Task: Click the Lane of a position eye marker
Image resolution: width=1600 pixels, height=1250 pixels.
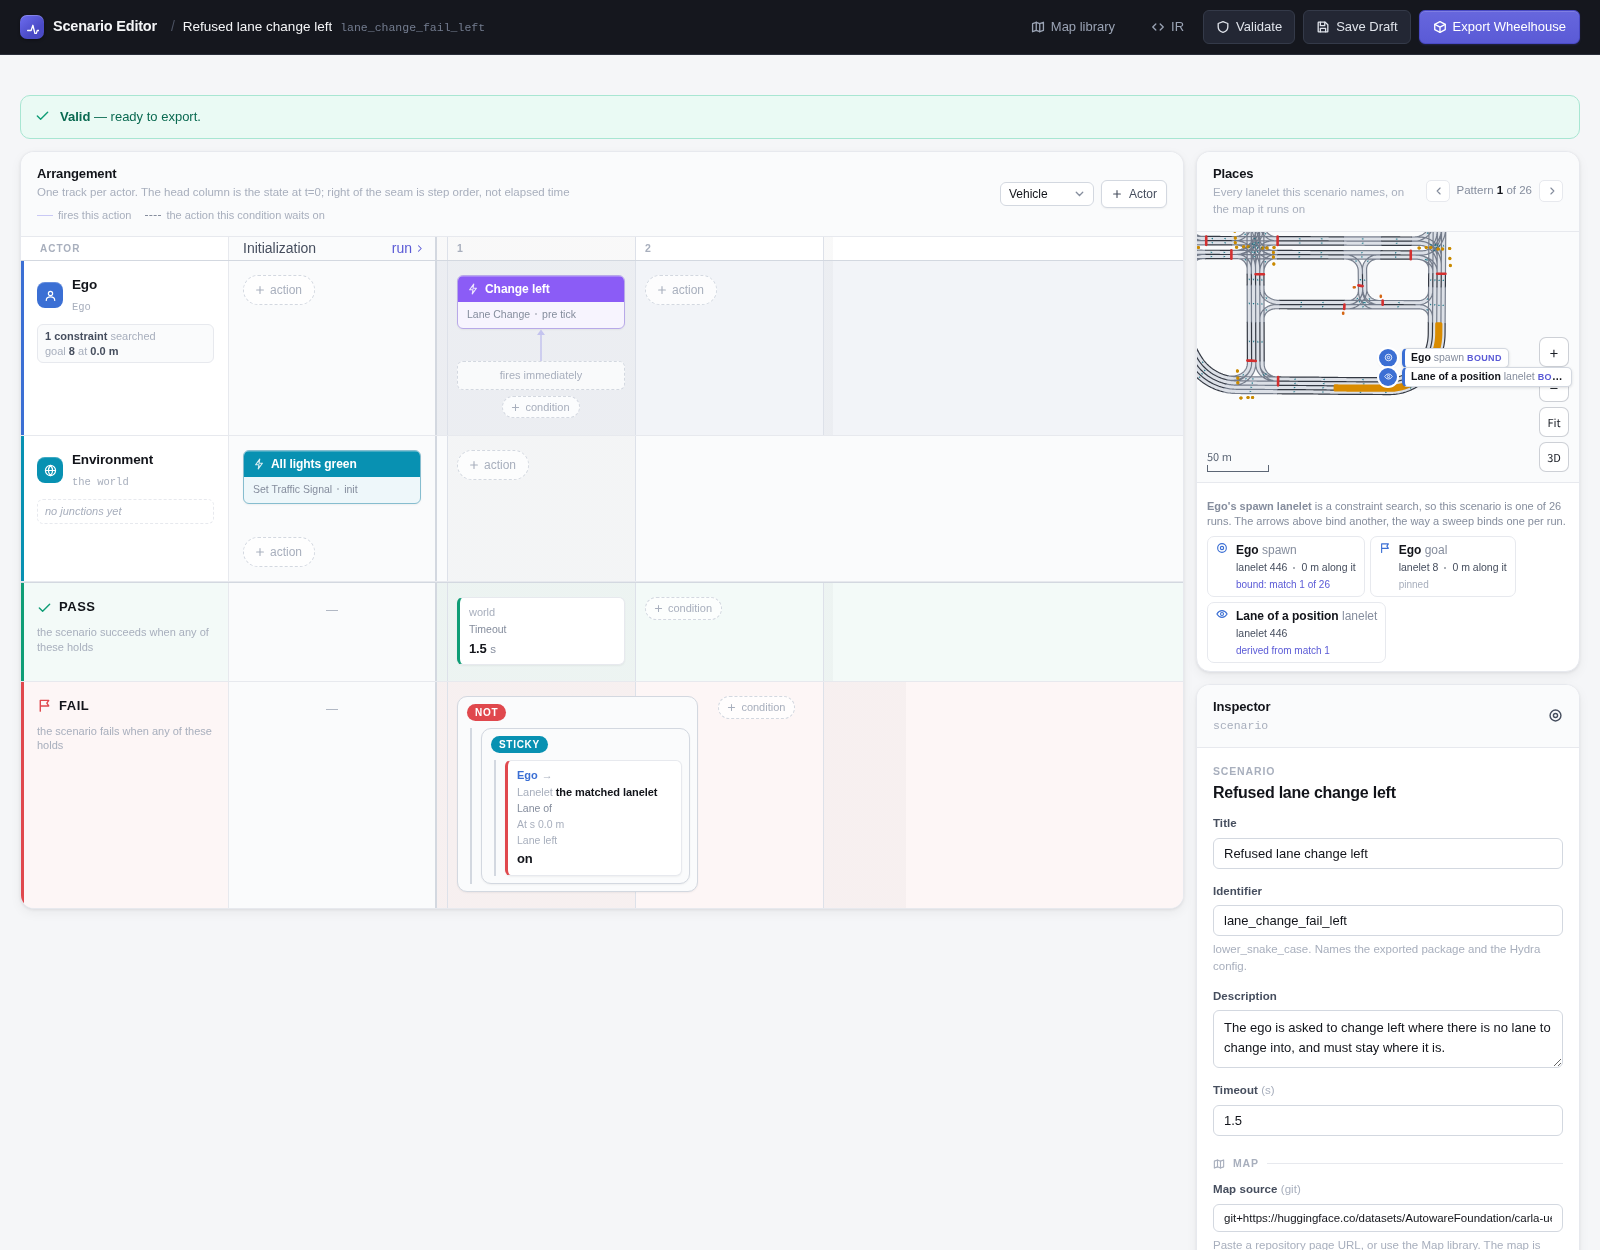Action: 1388,377
